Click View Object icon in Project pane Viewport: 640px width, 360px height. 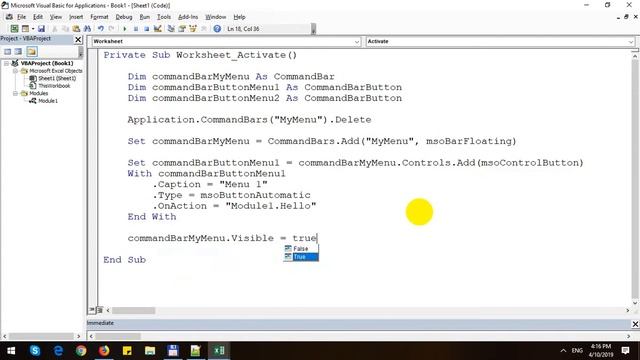pos(18,51)
